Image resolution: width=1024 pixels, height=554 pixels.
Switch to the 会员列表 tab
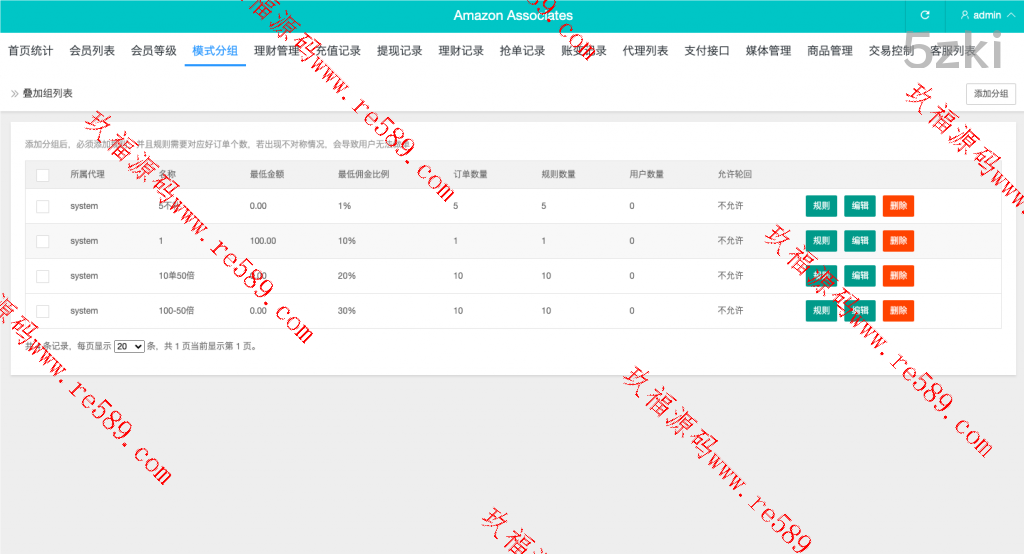[92, 51]
